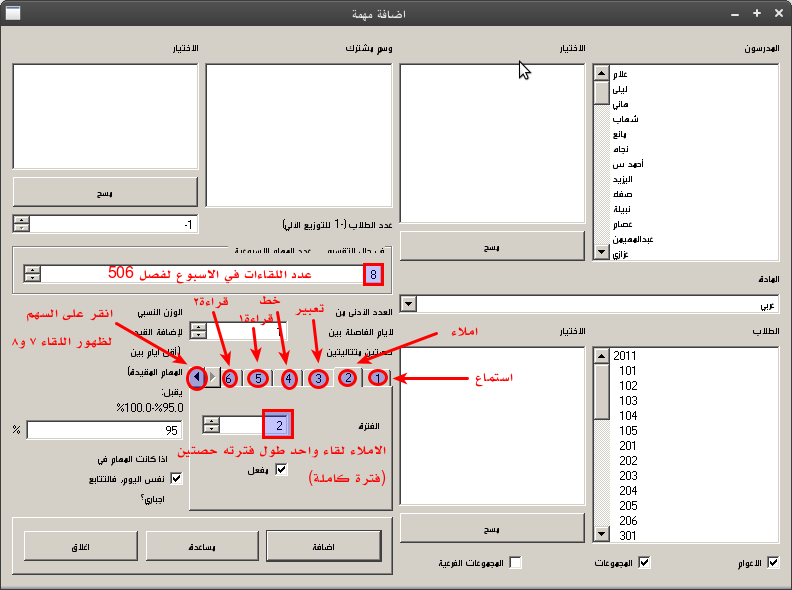Click stepper arrows for number of students
Viewport: 792px width, 590px height.
pos(21,224)
